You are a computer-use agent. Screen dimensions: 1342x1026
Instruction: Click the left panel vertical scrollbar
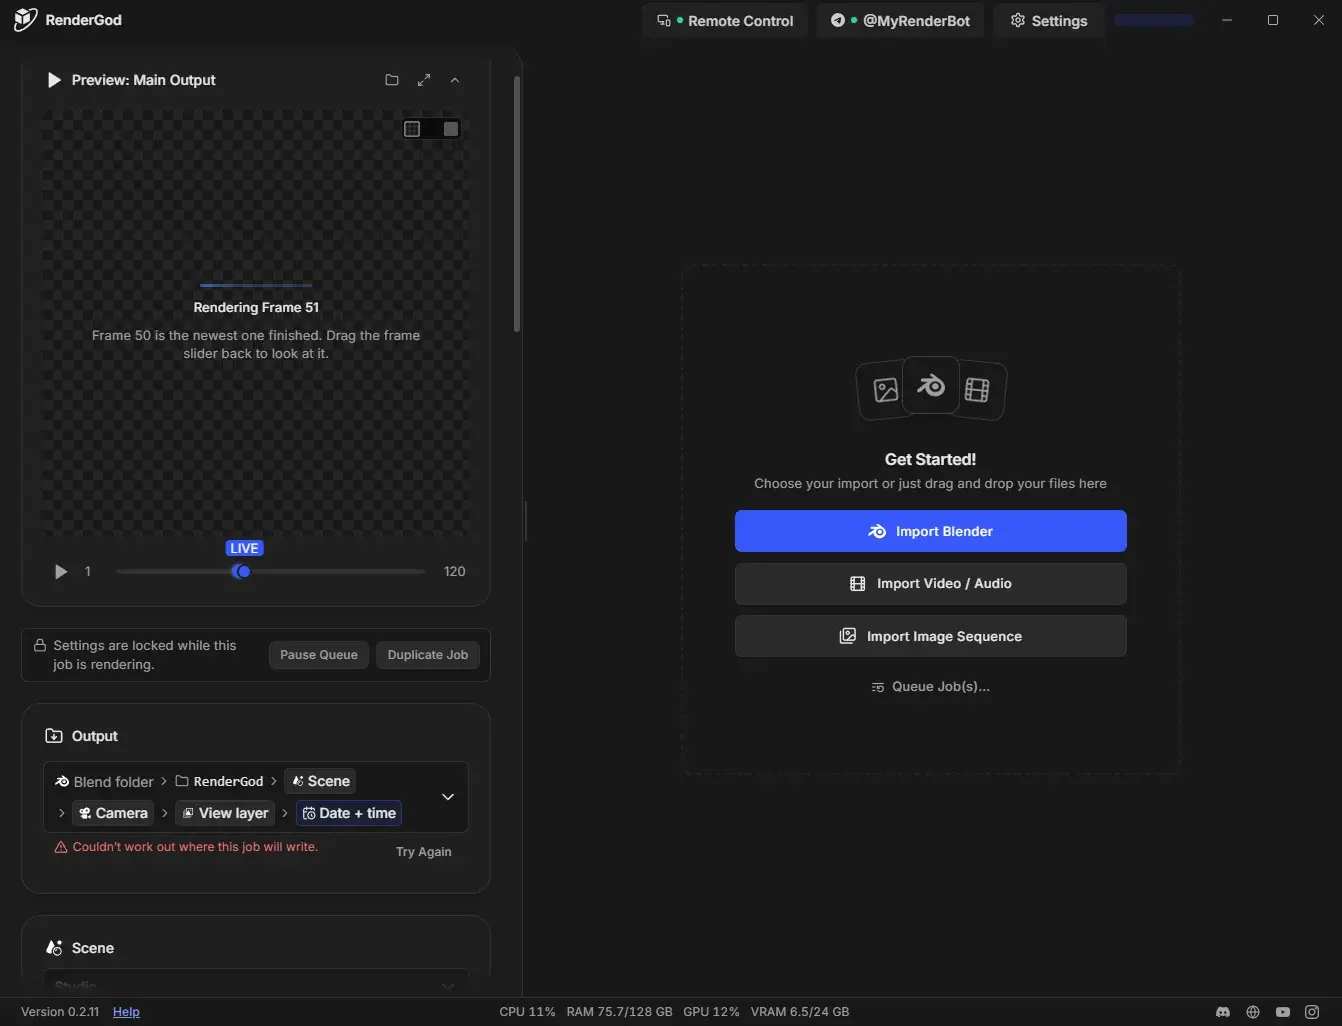pyautogui.click(x=517, y=204)
